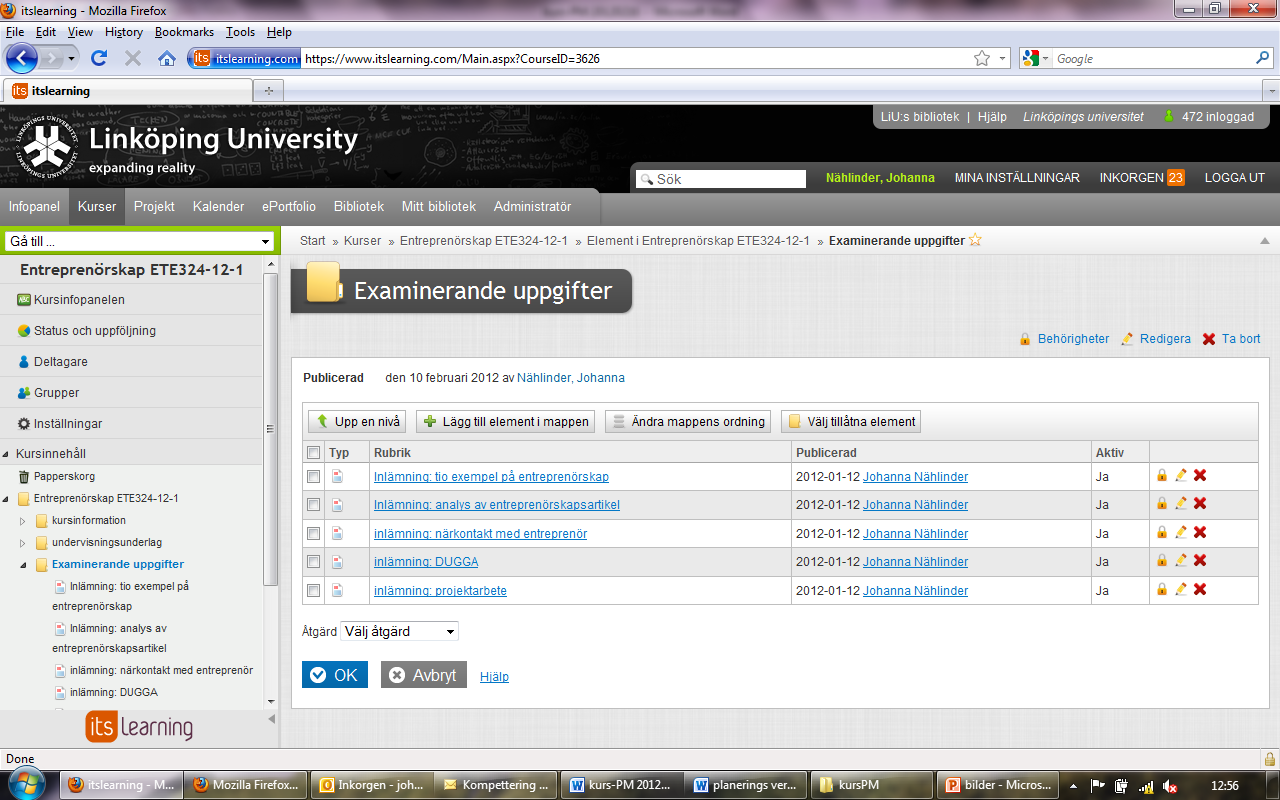Viewport: 1280px width, 800px height.
Task: Collapse the sidebar with arrow near itslearning logo
Action: click(272, 719)
